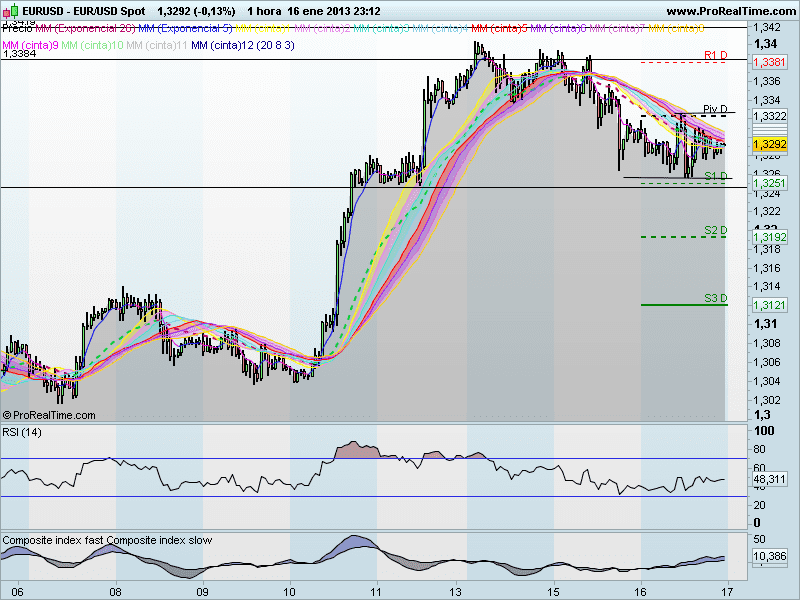Select the Precio indicator label
Viewport: 800px width, 600px height.
point(16,29)
